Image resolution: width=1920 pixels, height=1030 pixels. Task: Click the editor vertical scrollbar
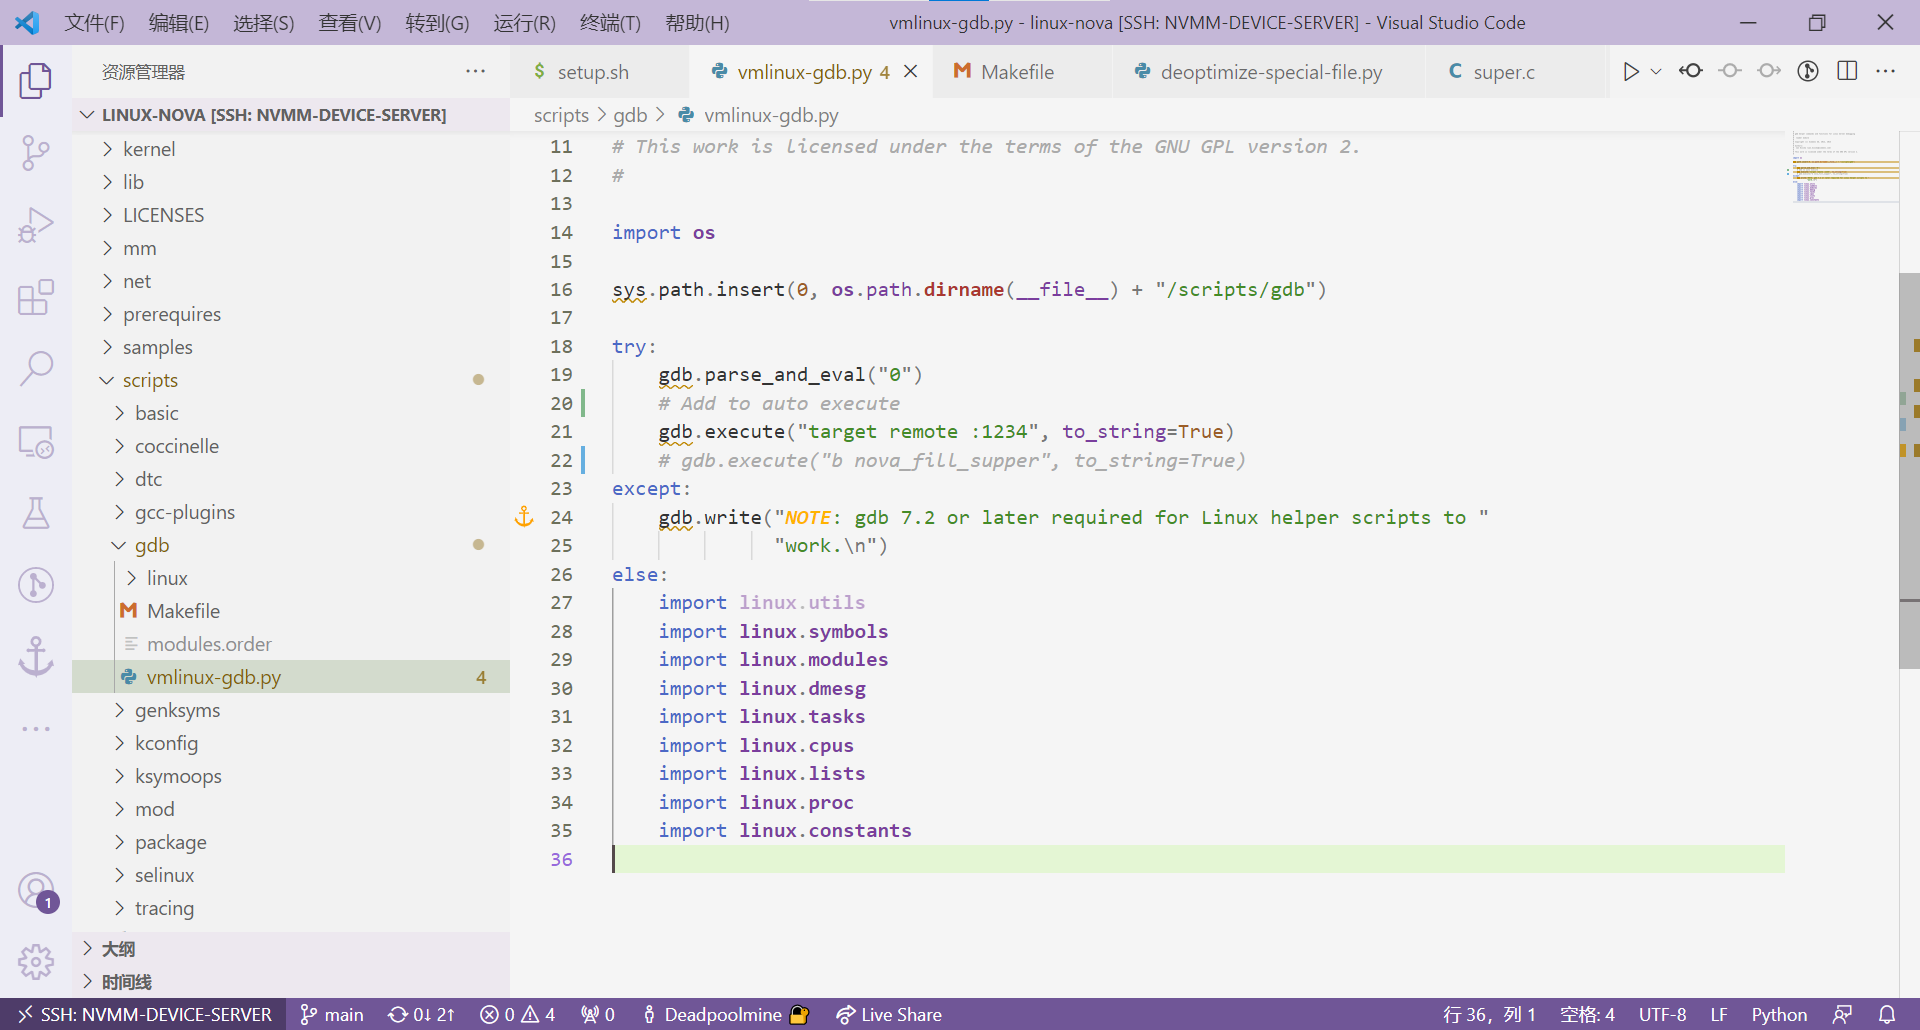tap(1909, 470)
